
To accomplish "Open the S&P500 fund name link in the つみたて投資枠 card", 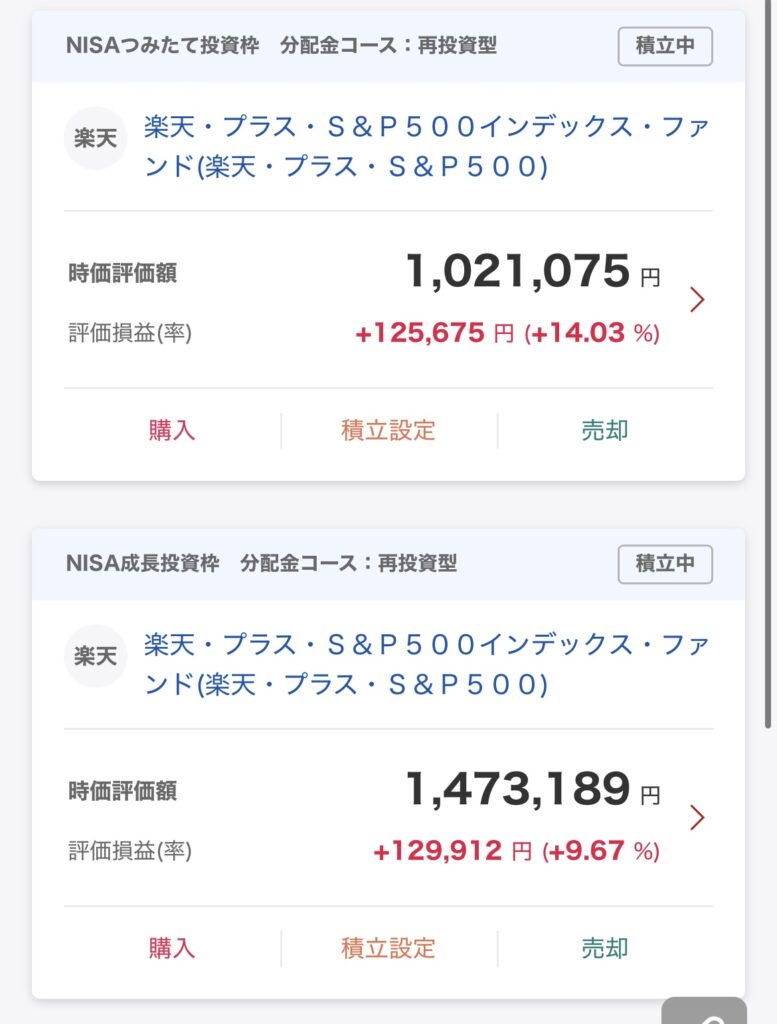I will [x=426, y=146].
